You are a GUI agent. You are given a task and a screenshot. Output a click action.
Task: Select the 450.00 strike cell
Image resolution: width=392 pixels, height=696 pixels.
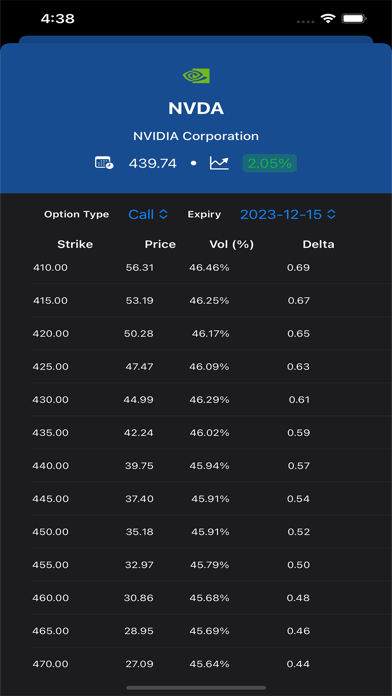coord(51,532)
